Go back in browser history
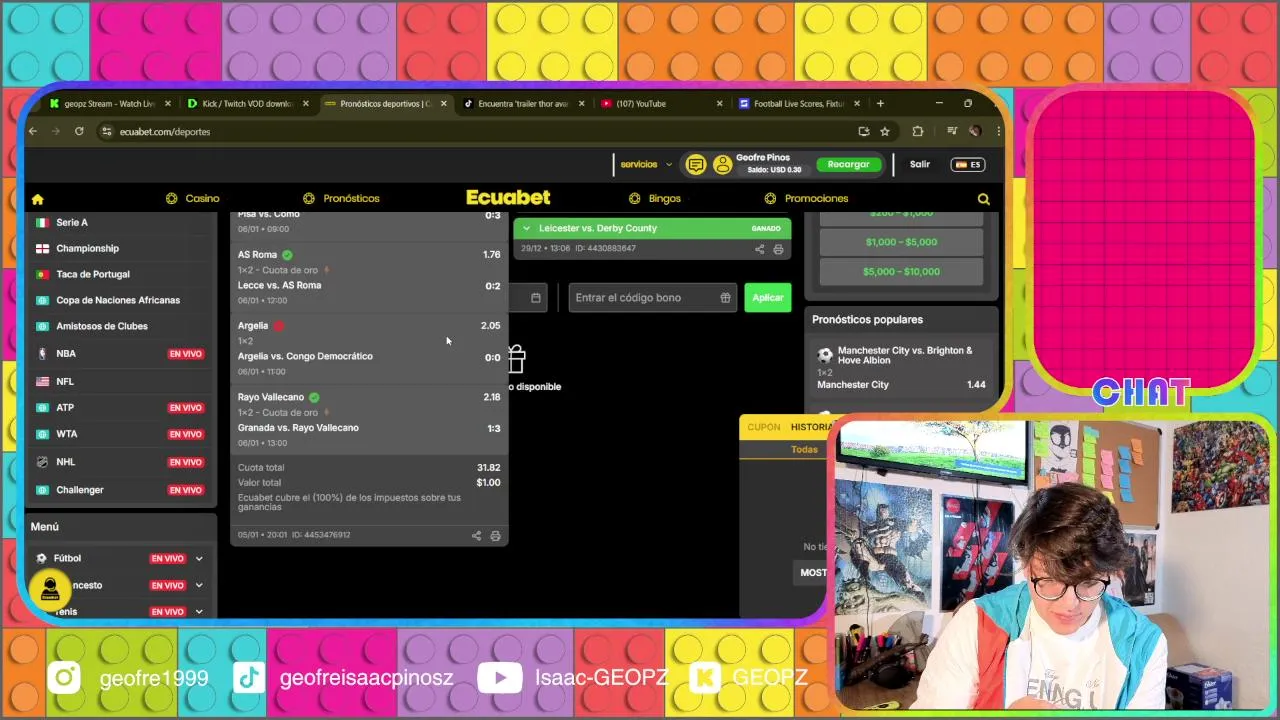 tap(33, 131)
